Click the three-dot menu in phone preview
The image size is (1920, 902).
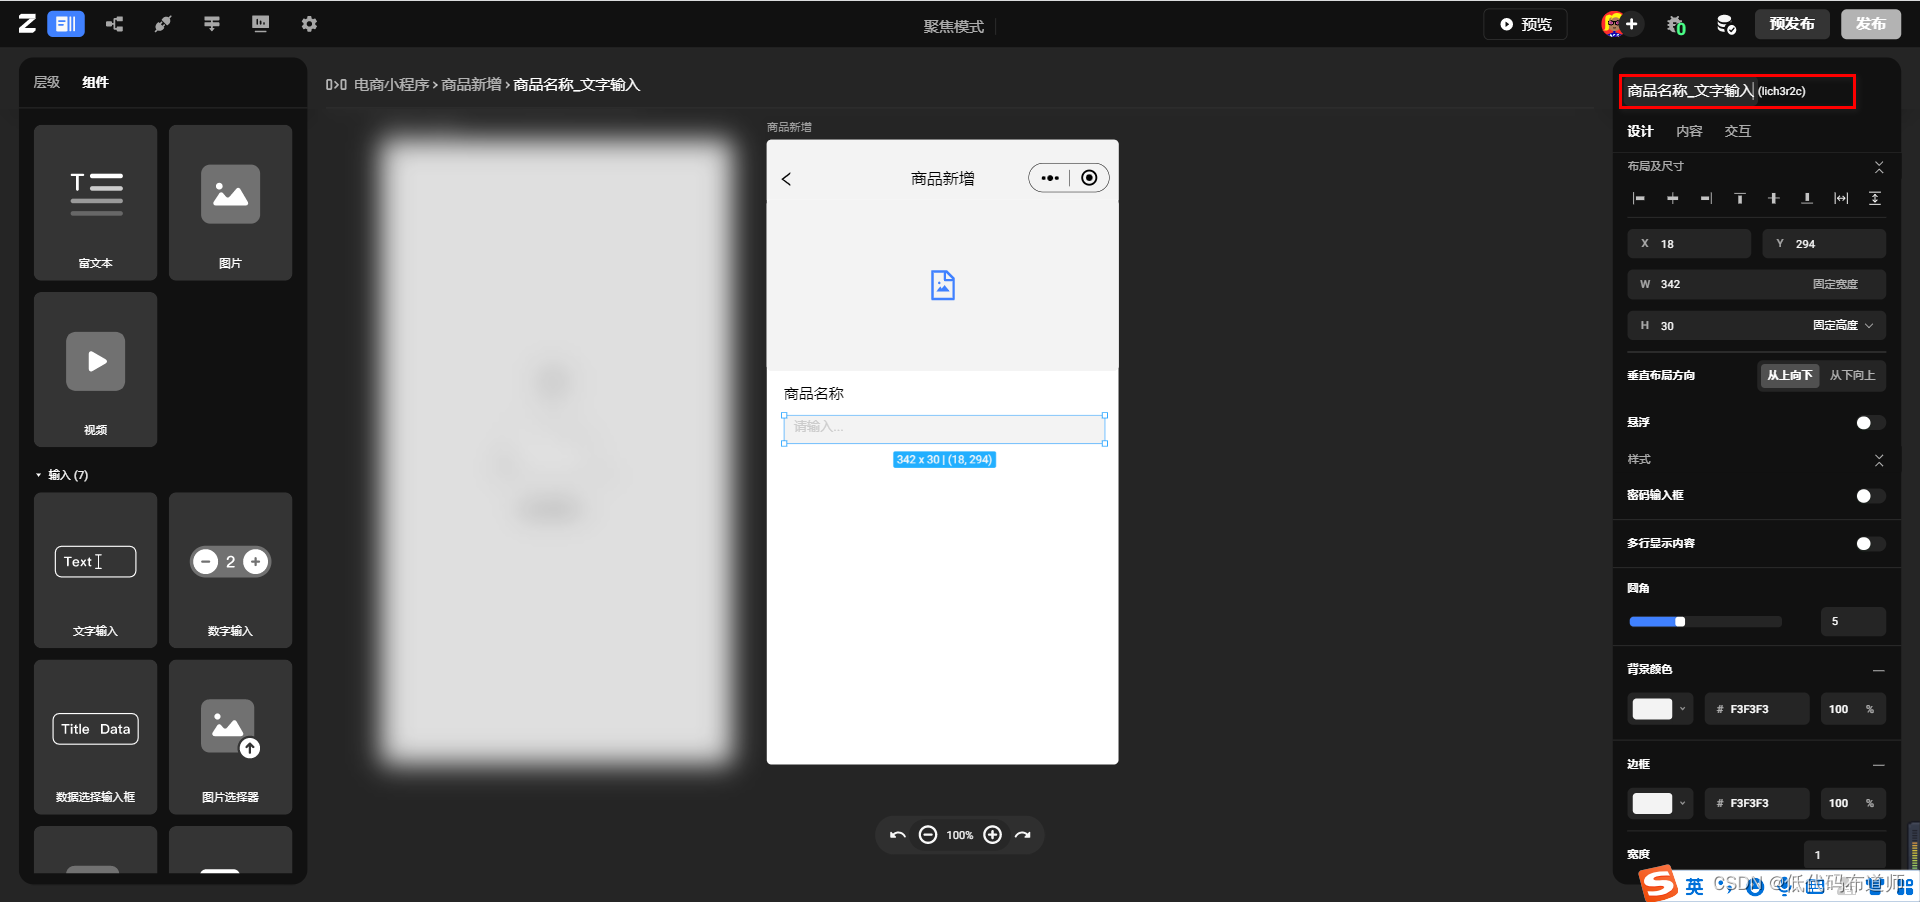[1049, 178]
